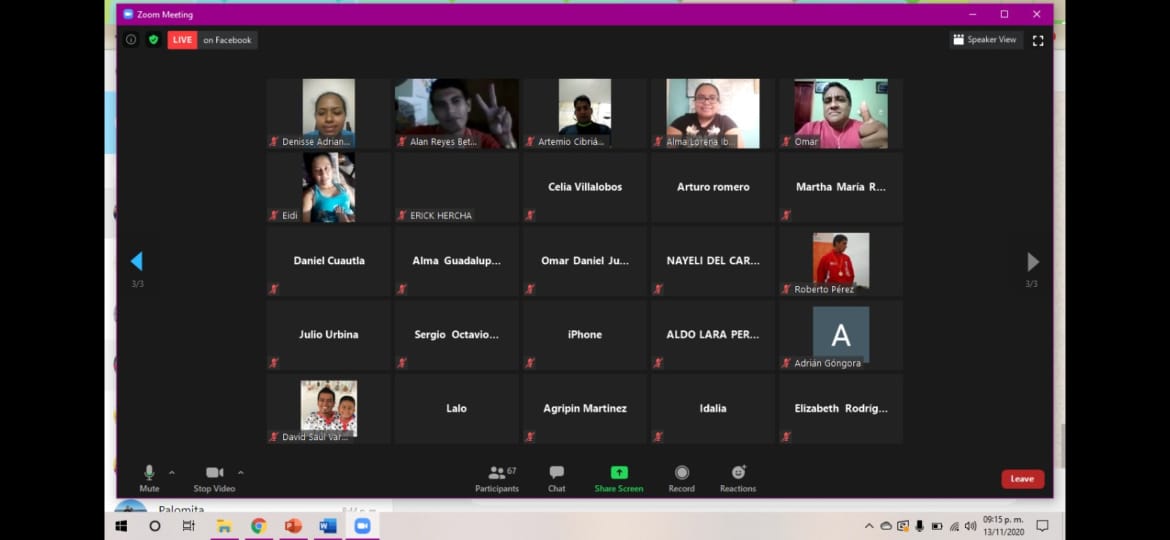The height and width of the screenshot is (540, 1170).
Task: Open PowerPoint from the Windows taskbar
Action: click(293, 526)
